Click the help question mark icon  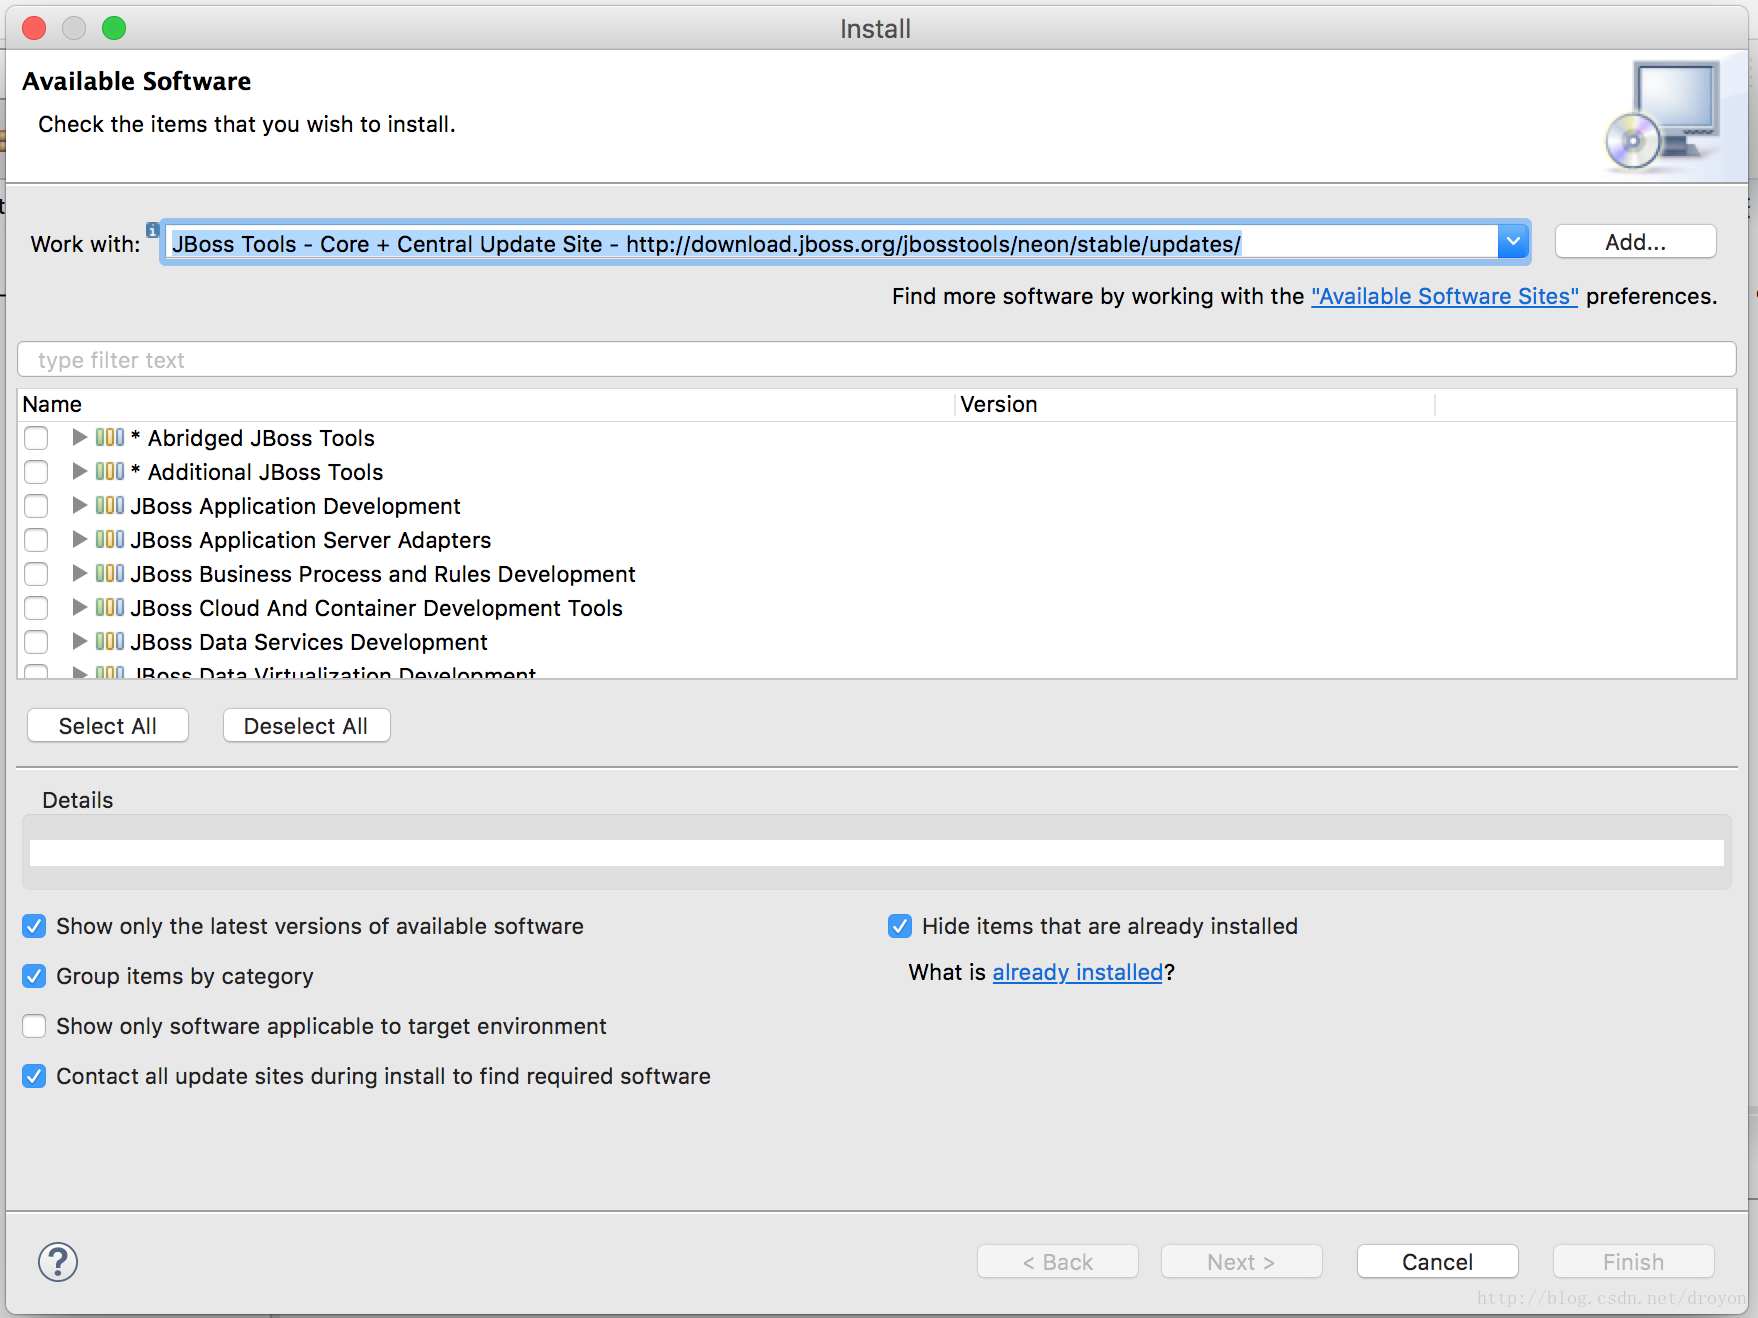(58, 1262)
